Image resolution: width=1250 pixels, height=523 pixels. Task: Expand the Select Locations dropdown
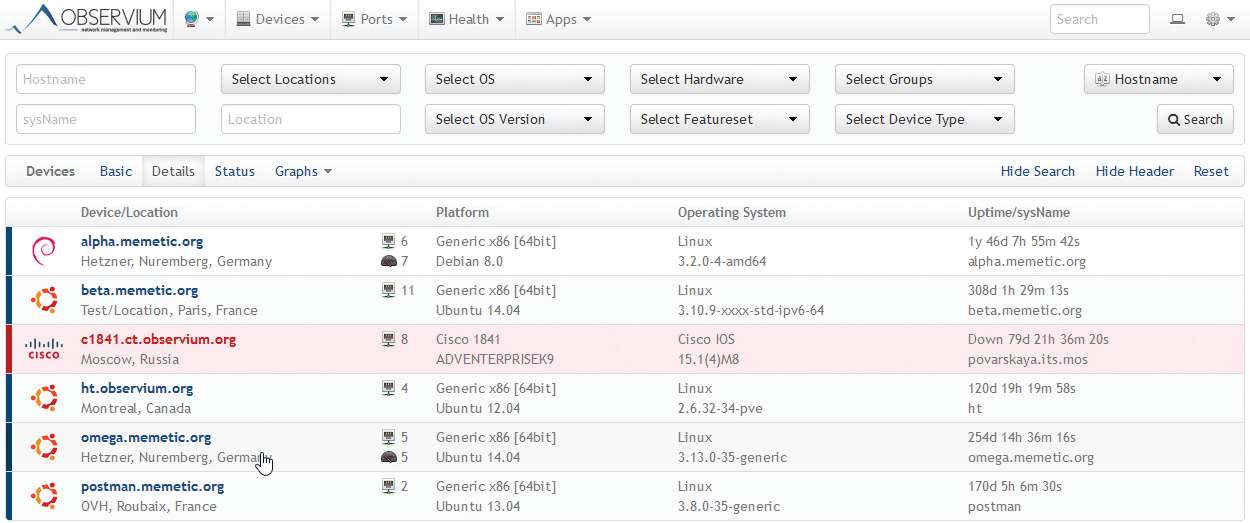310,79
